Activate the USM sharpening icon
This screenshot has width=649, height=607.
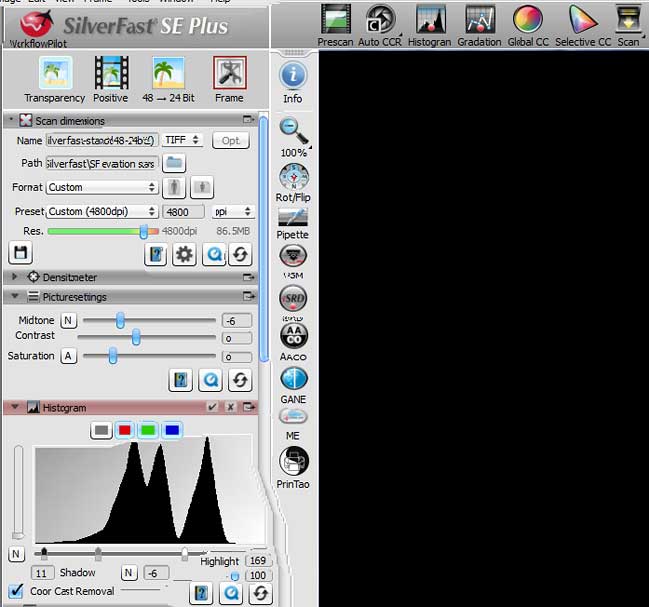(293, 255)
